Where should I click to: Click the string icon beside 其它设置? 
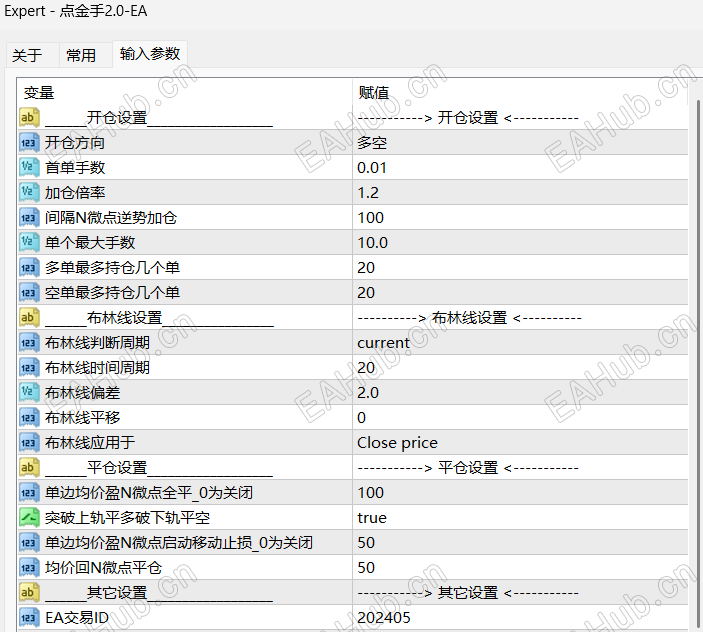30,593
